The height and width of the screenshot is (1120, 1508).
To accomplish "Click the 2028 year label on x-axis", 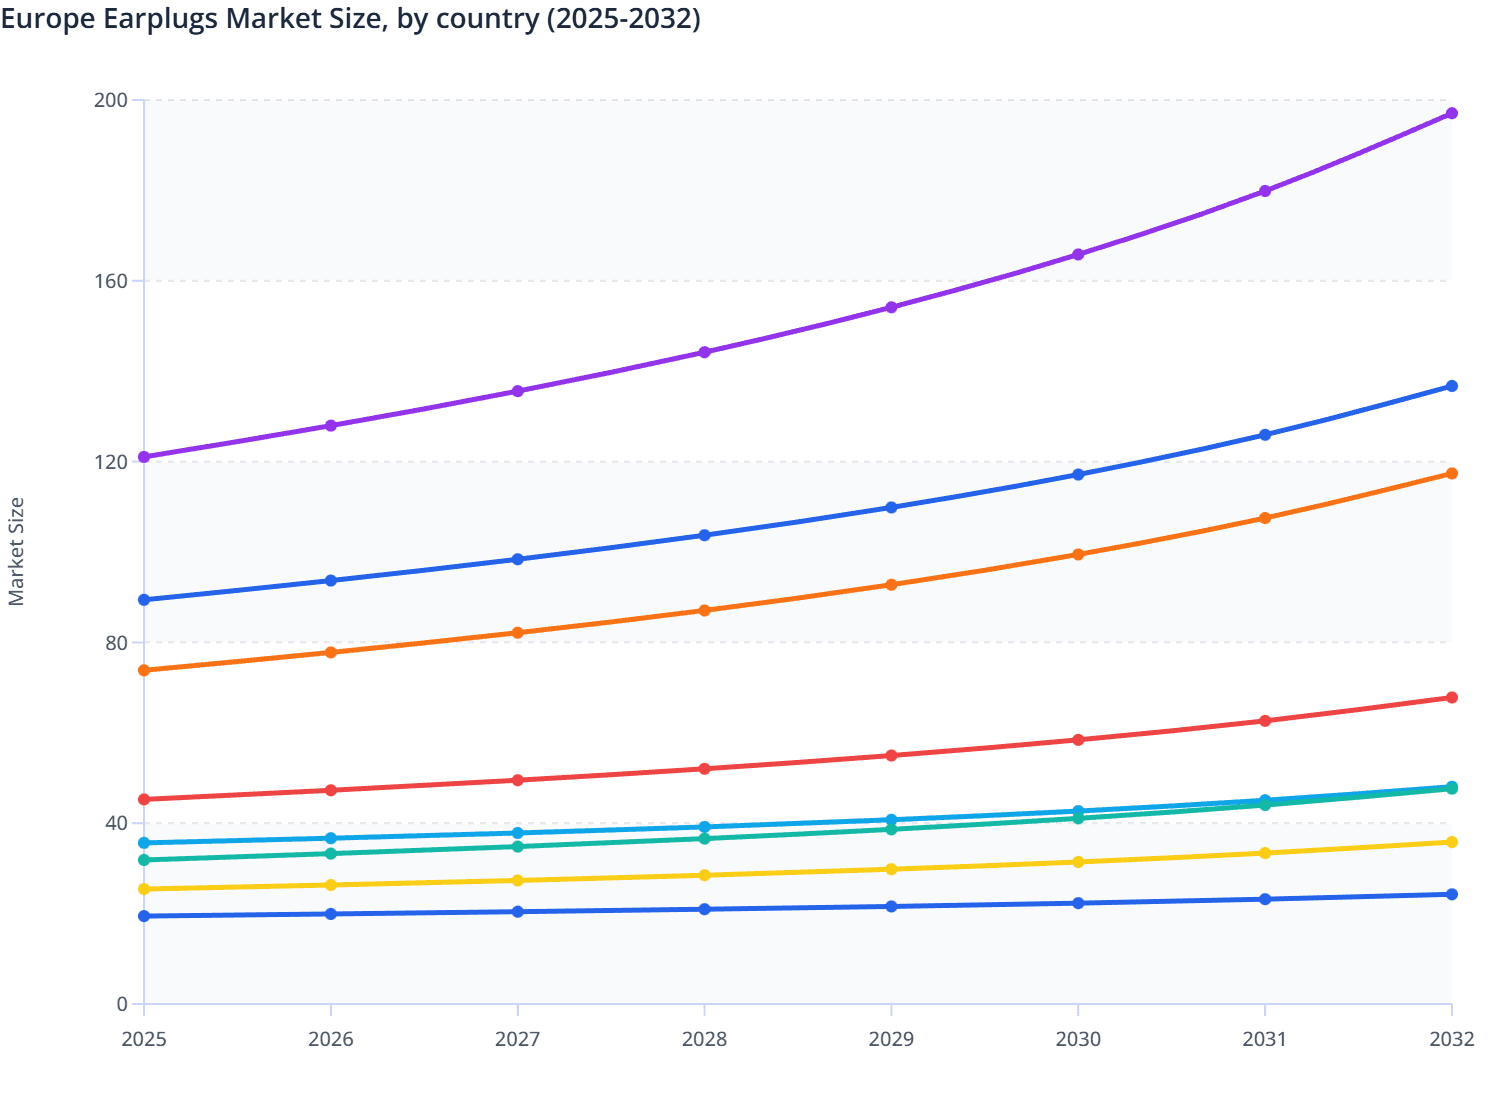I will (704, 1041).
